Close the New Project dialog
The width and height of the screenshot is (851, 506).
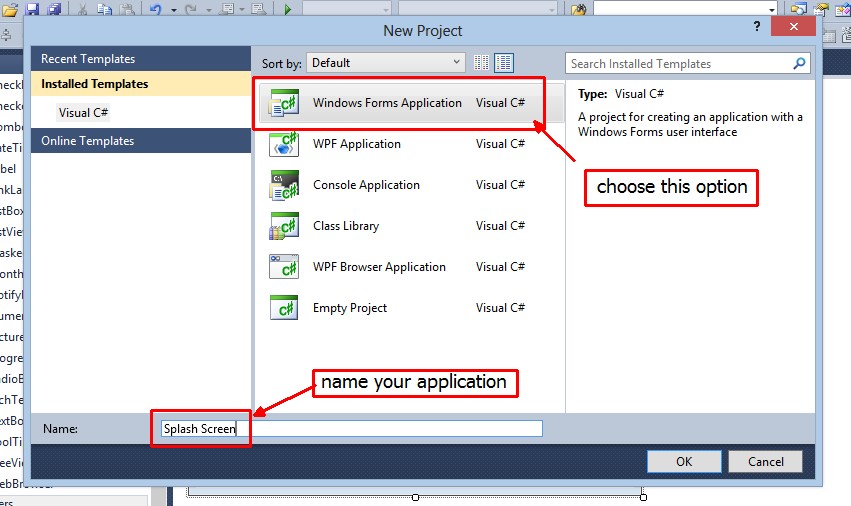(x=793, y=26)
